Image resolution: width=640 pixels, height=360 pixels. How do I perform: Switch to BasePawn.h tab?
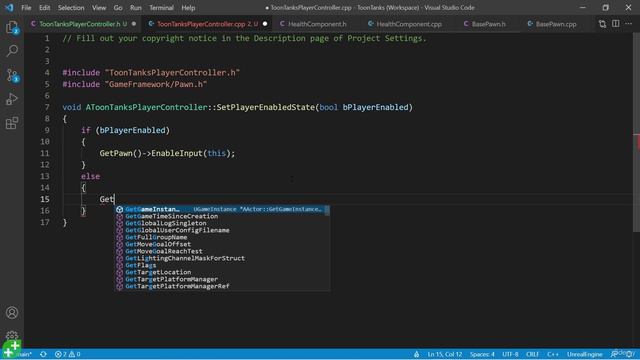(489, 24)
